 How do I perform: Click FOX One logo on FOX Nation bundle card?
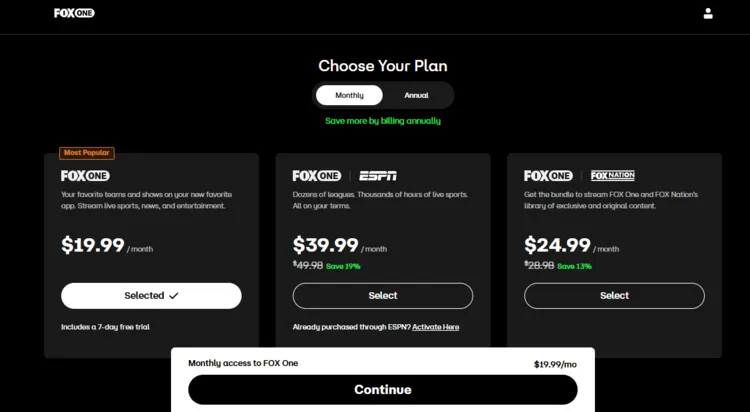[548, 175]
